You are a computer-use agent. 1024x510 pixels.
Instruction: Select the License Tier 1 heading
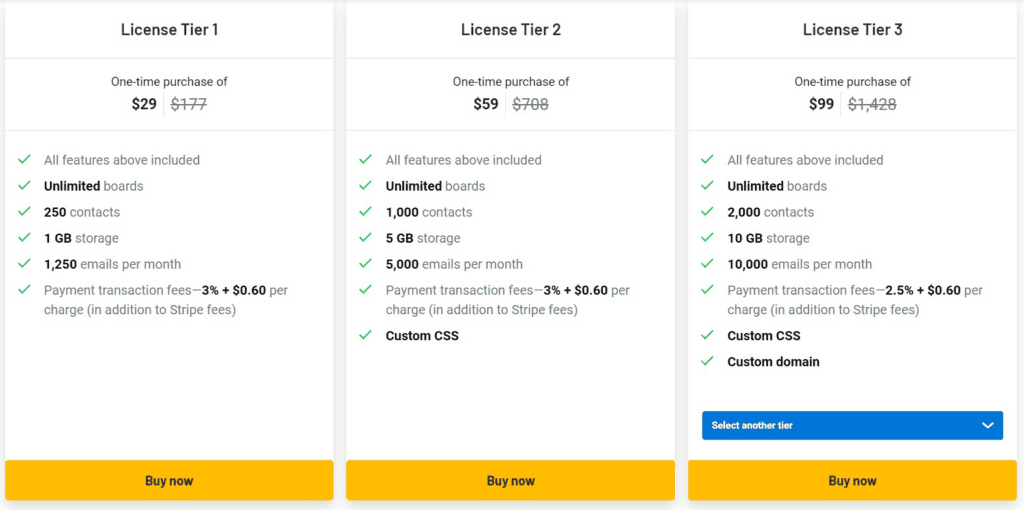(x=169, y=30)
